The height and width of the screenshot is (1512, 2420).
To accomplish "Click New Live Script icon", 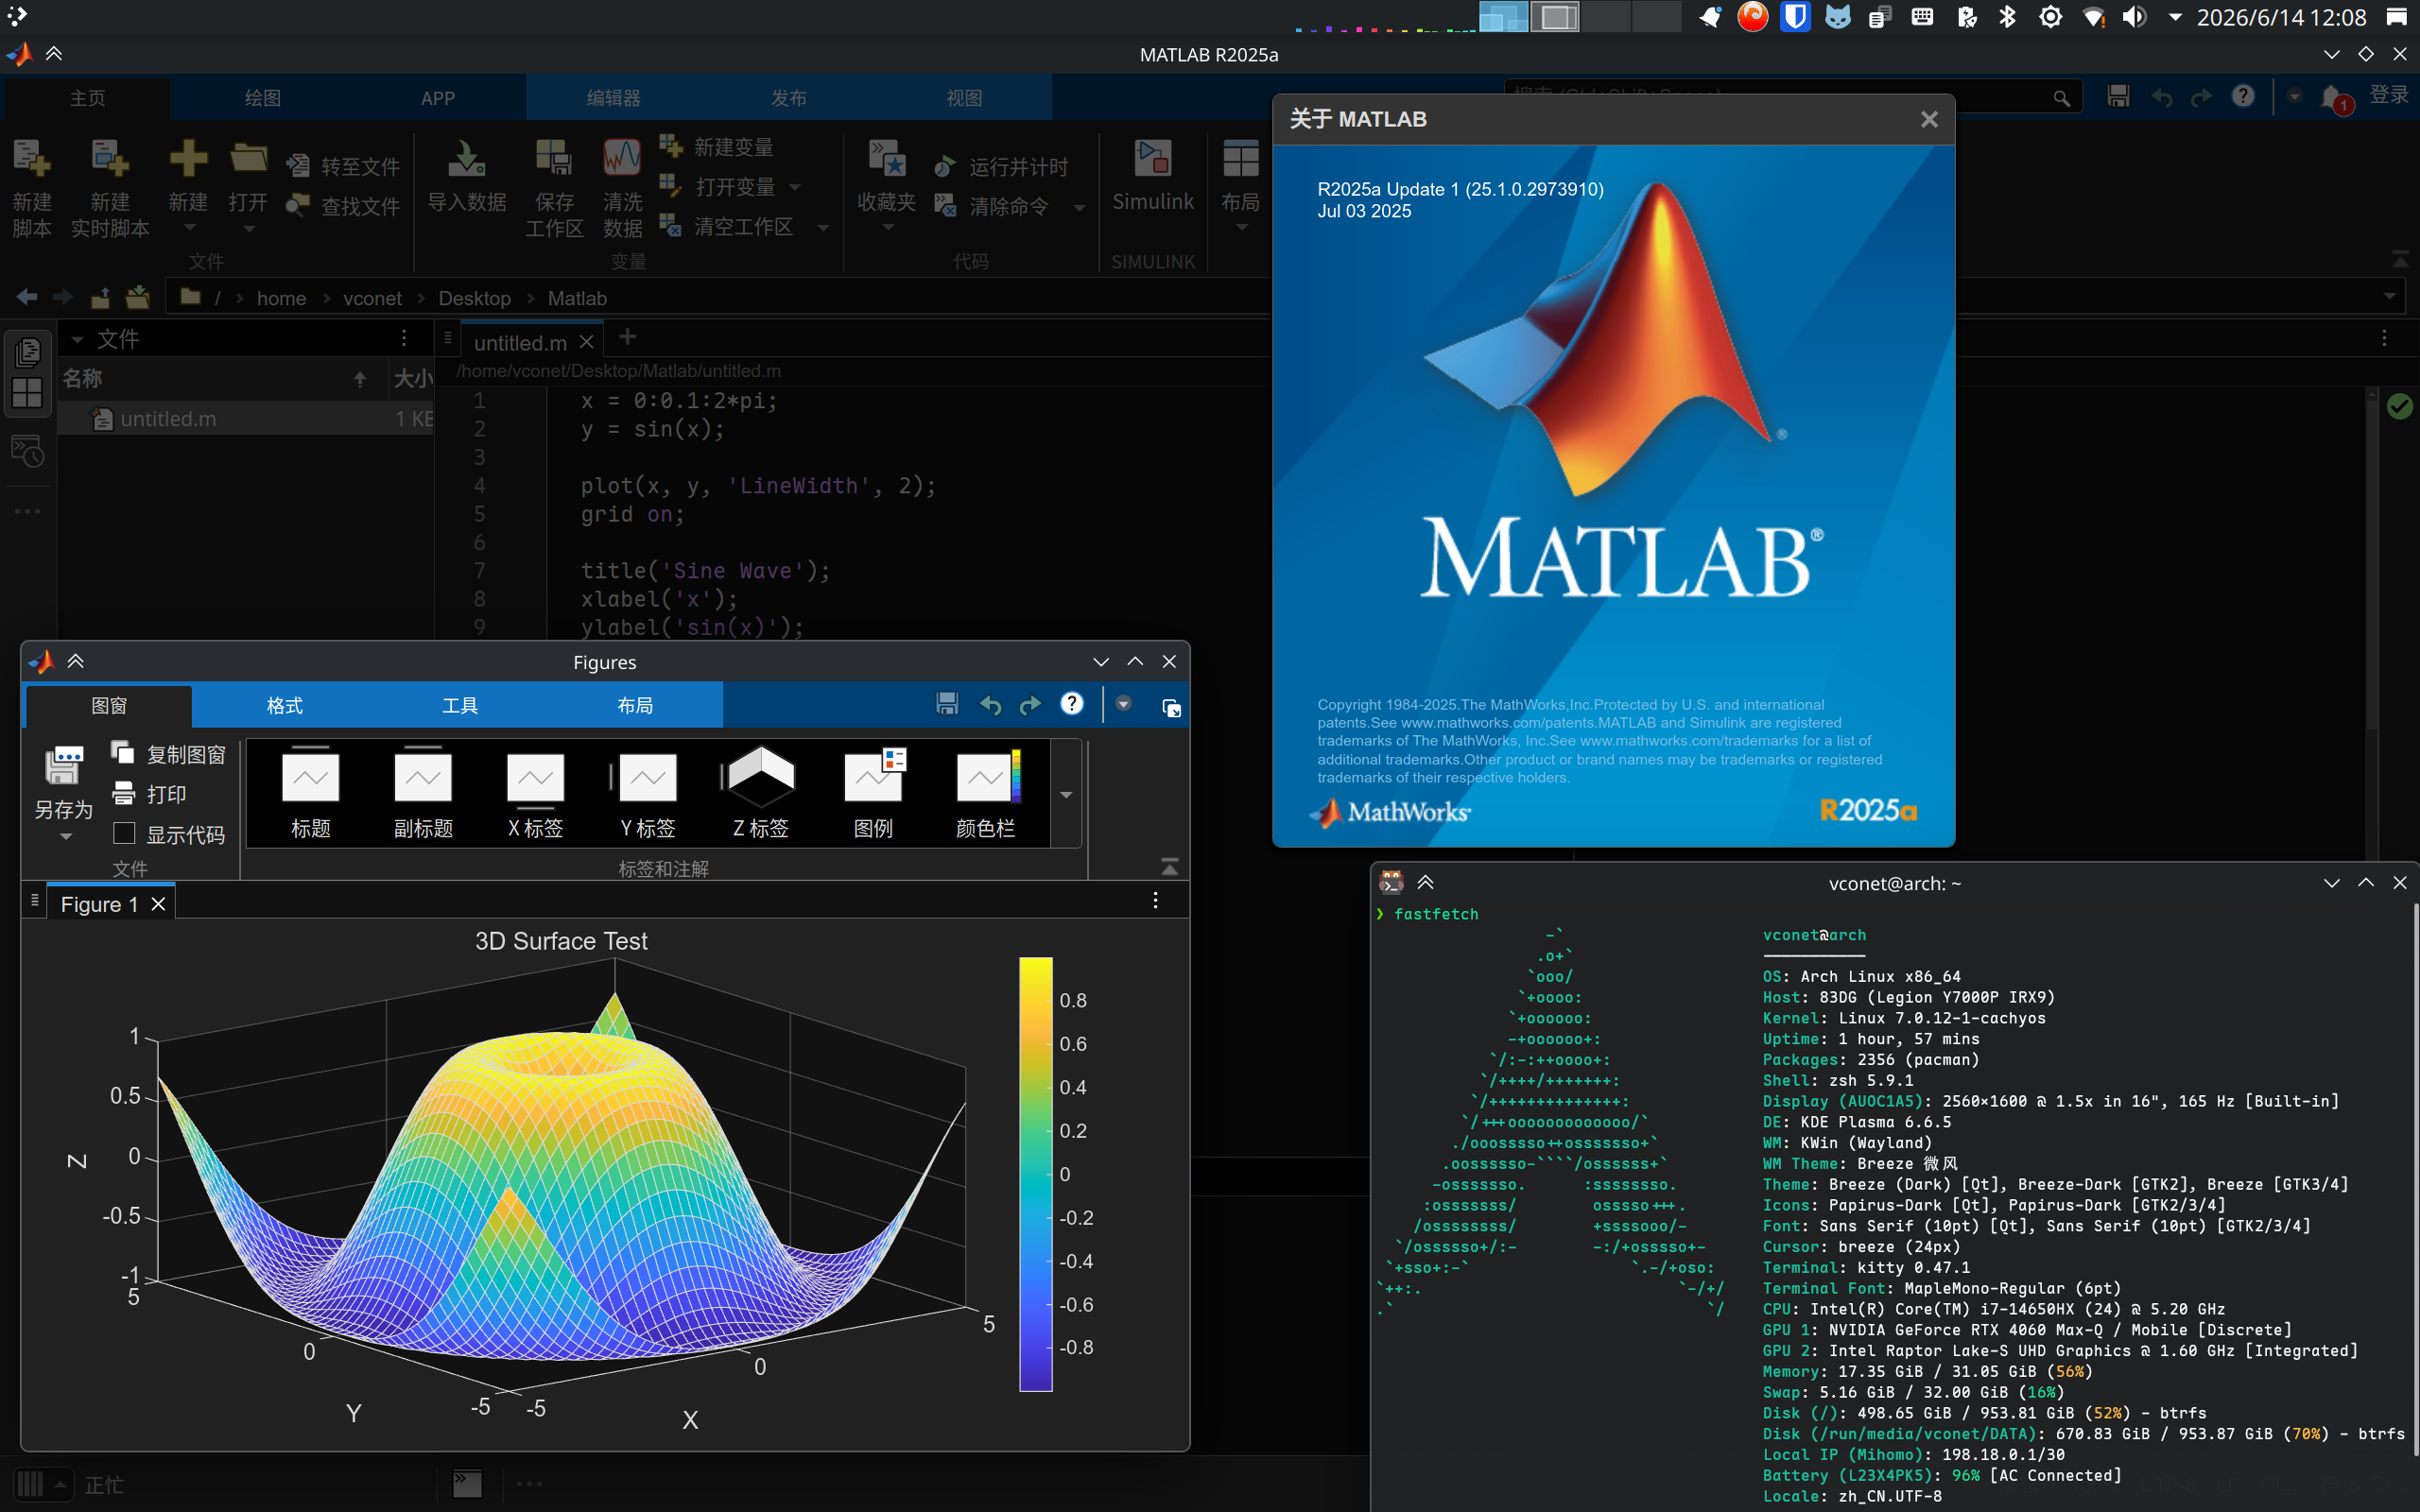I will pyautogui.click(x=110, y=160).
